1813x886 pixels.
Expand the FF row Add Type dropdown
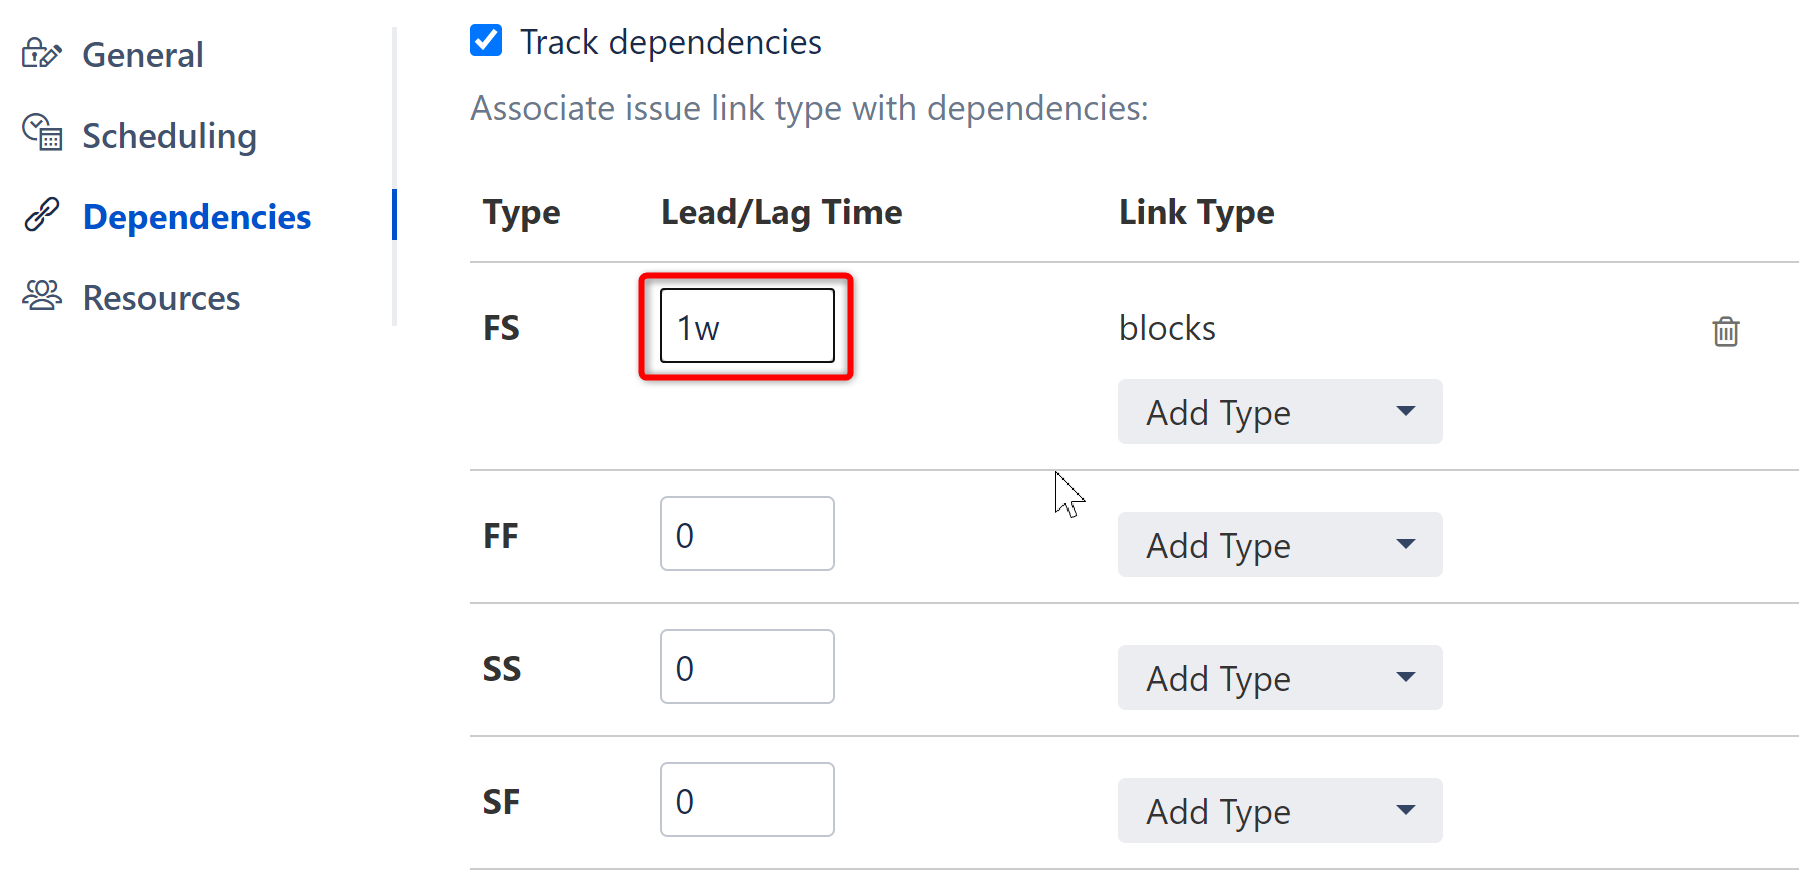(1279, 545)
